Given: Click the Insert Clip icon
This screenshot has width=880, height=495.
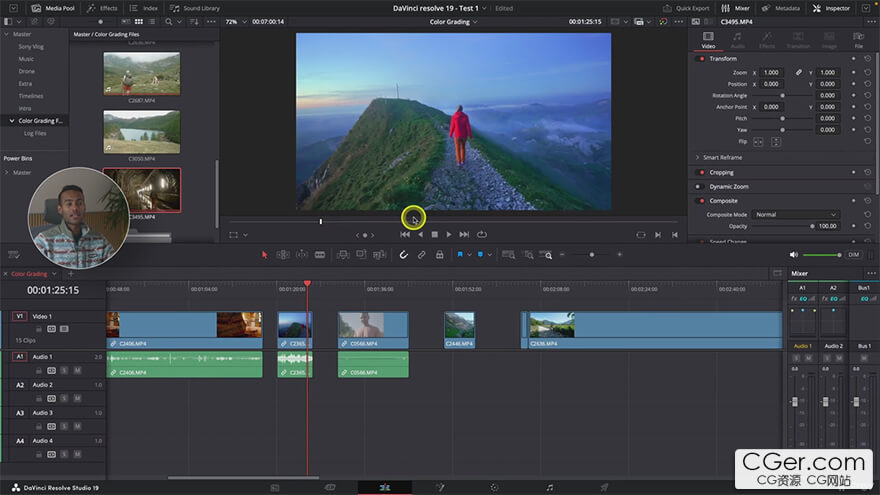Looking at the screenshot, I should (342, 255).
